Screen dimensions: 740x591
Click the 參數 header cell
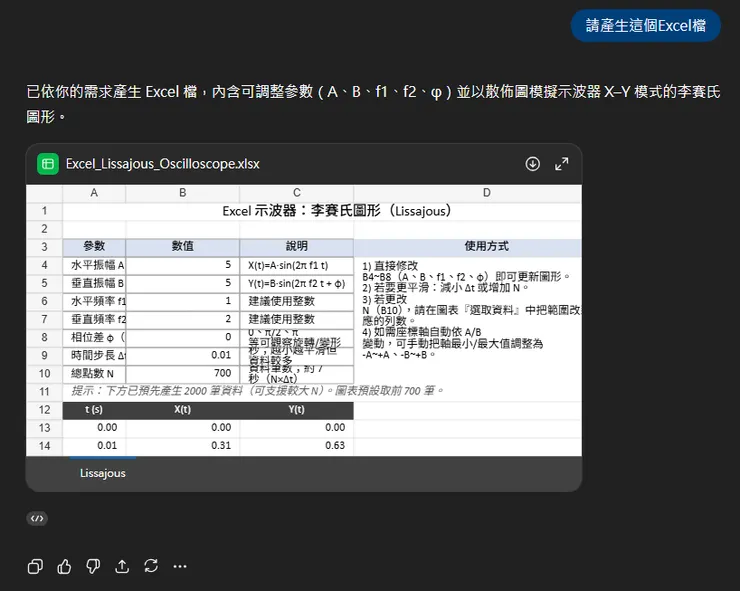pos(94,246)
